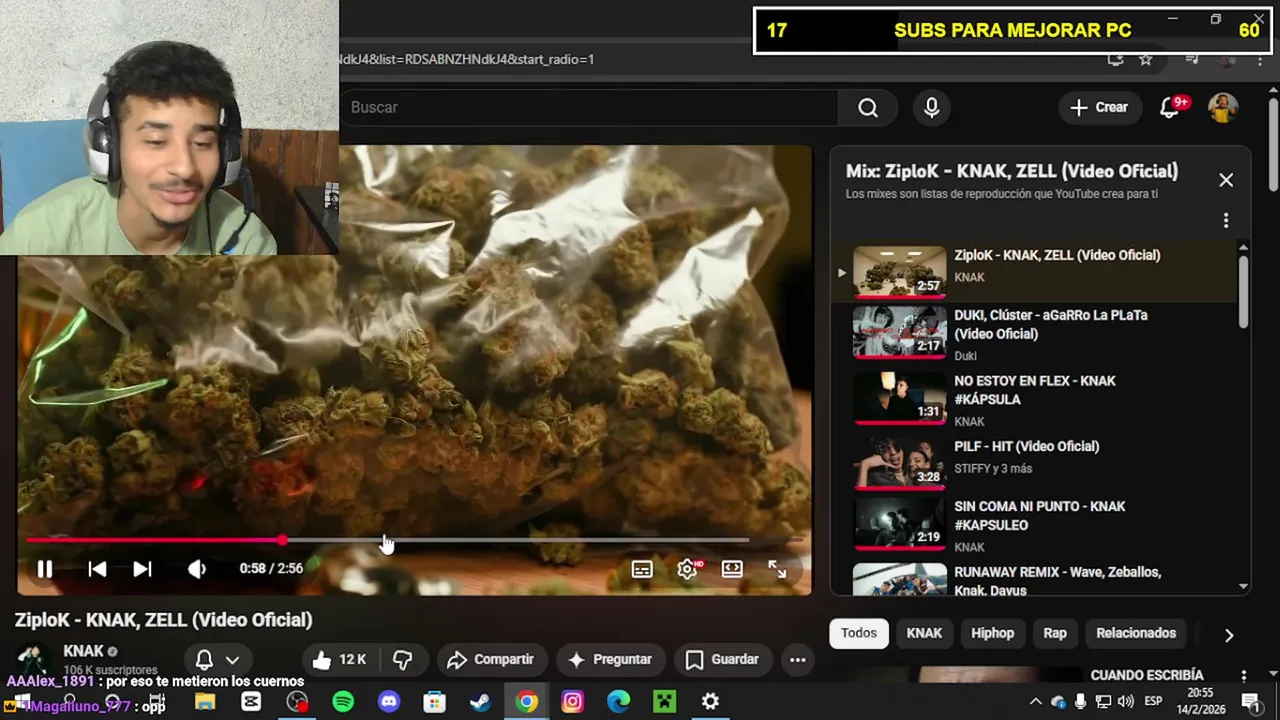The width and height of the screenshot is (1280, 720).
Task: Skip to the next video
Action: coord(142,569)
